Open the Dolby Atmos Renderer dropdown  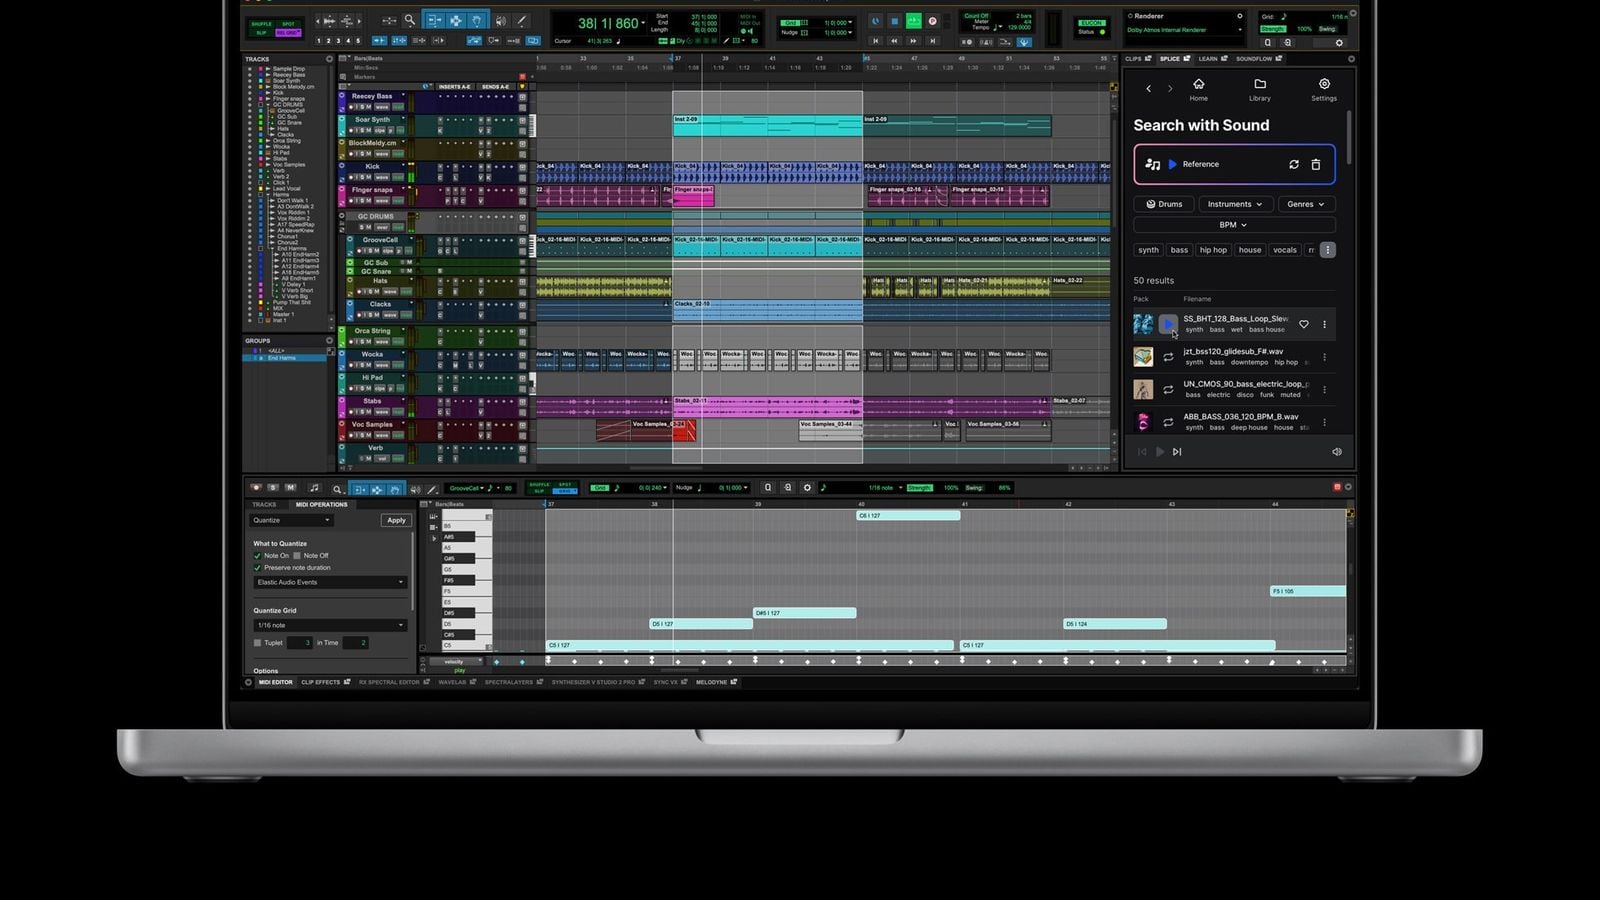coord(1184,30)
